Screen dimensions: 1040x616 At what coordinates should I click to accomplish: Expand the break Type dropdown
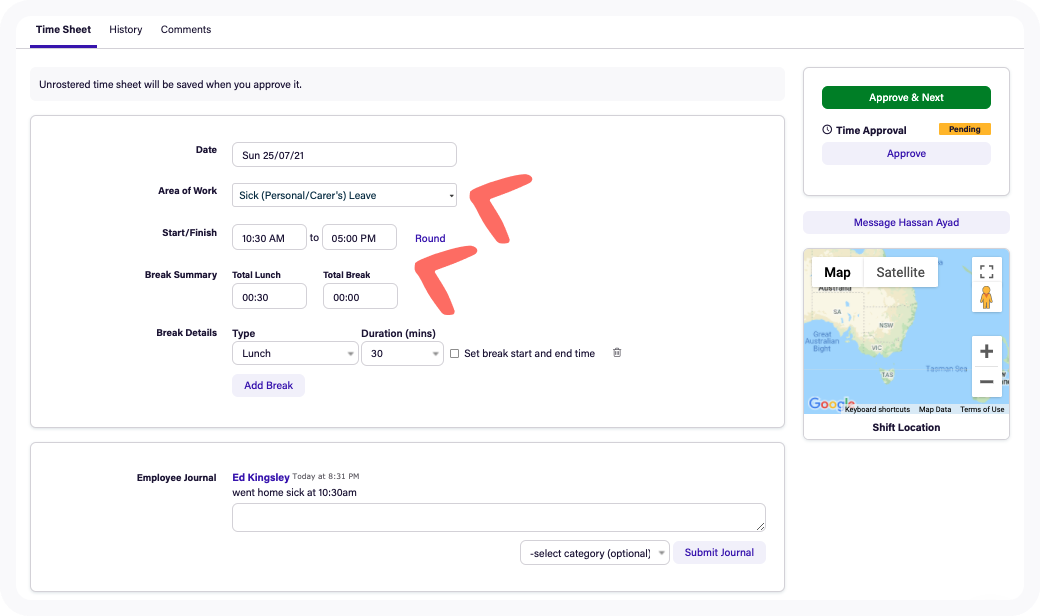click(295, 353)
